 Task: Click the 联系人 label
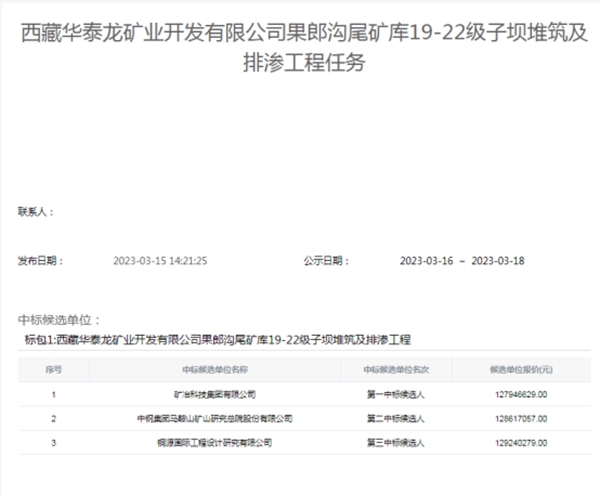tap(36, 212)
